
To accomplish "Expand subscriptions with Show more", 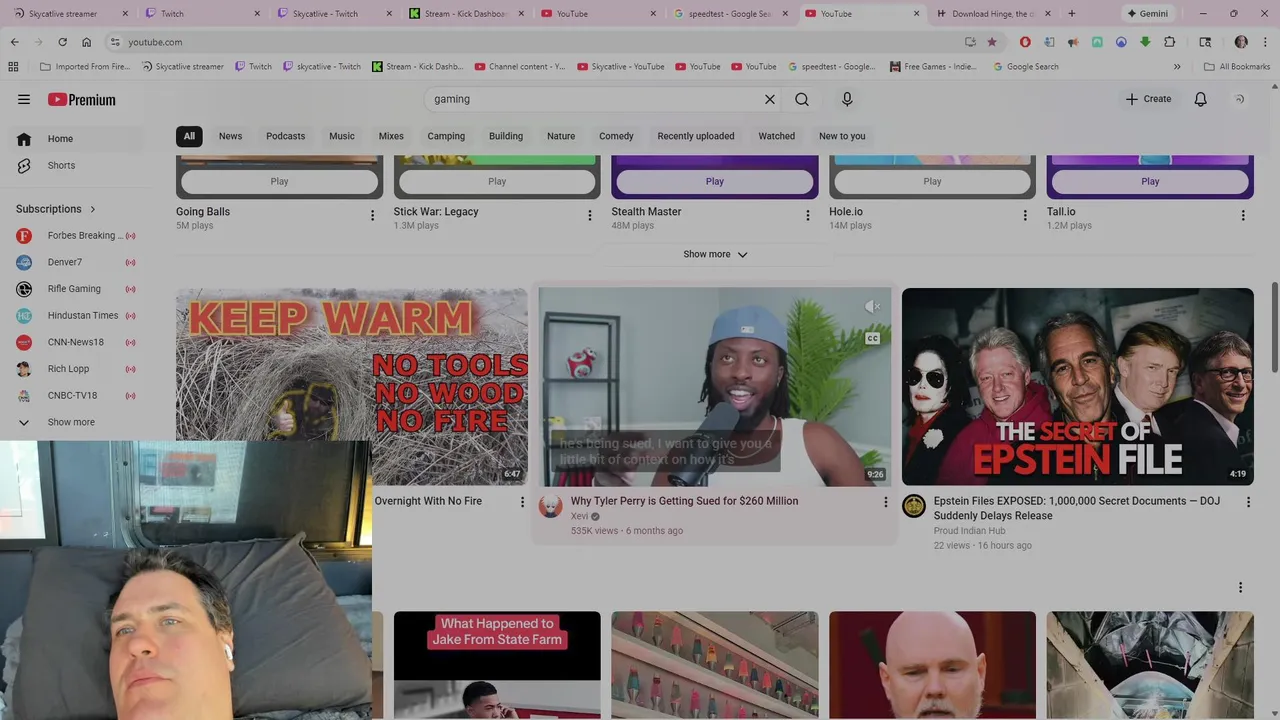I will 73,422.
